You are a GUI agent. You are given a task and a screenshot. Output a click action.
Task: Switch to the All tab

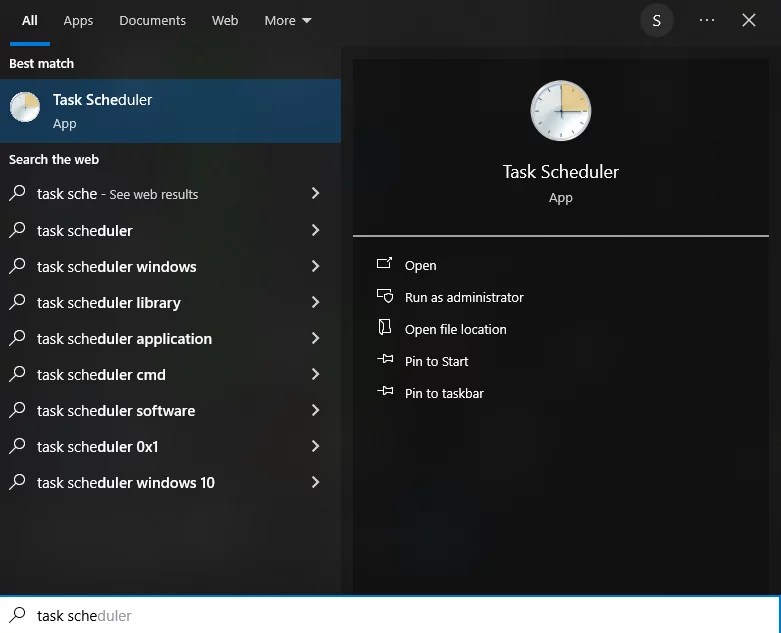pyautogui.click(x=30, y=20)
